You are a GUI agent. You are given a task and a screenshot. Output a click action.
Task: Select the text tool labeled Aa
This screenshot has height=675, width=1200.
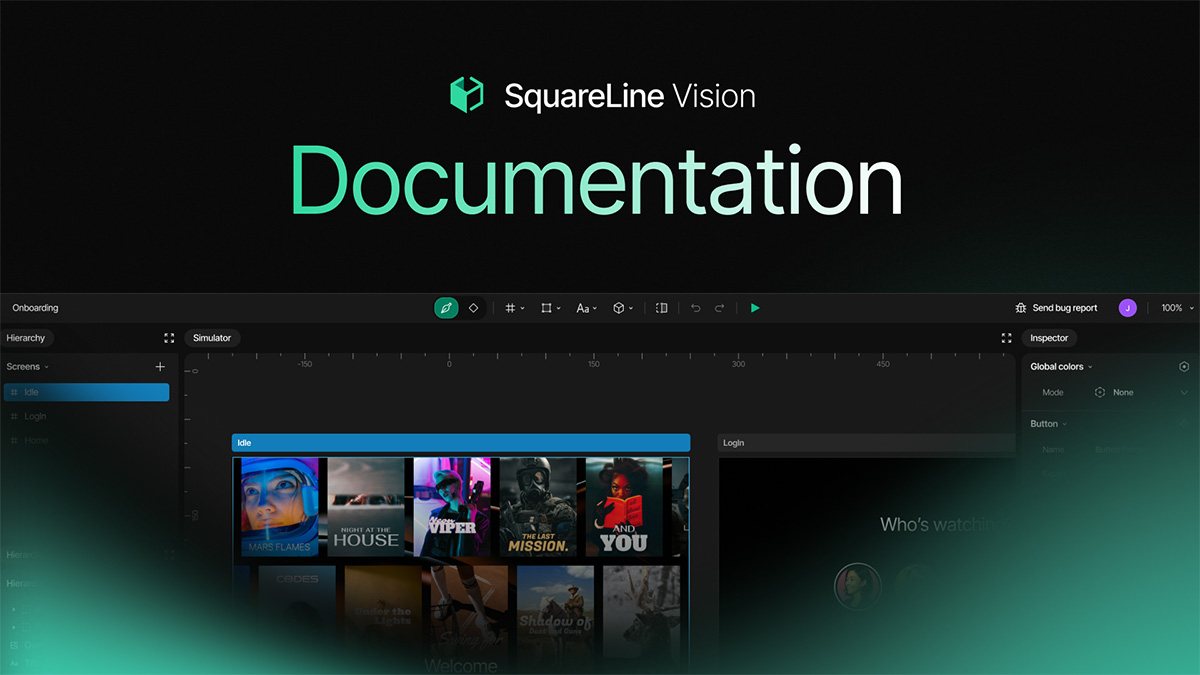[584, 308]
